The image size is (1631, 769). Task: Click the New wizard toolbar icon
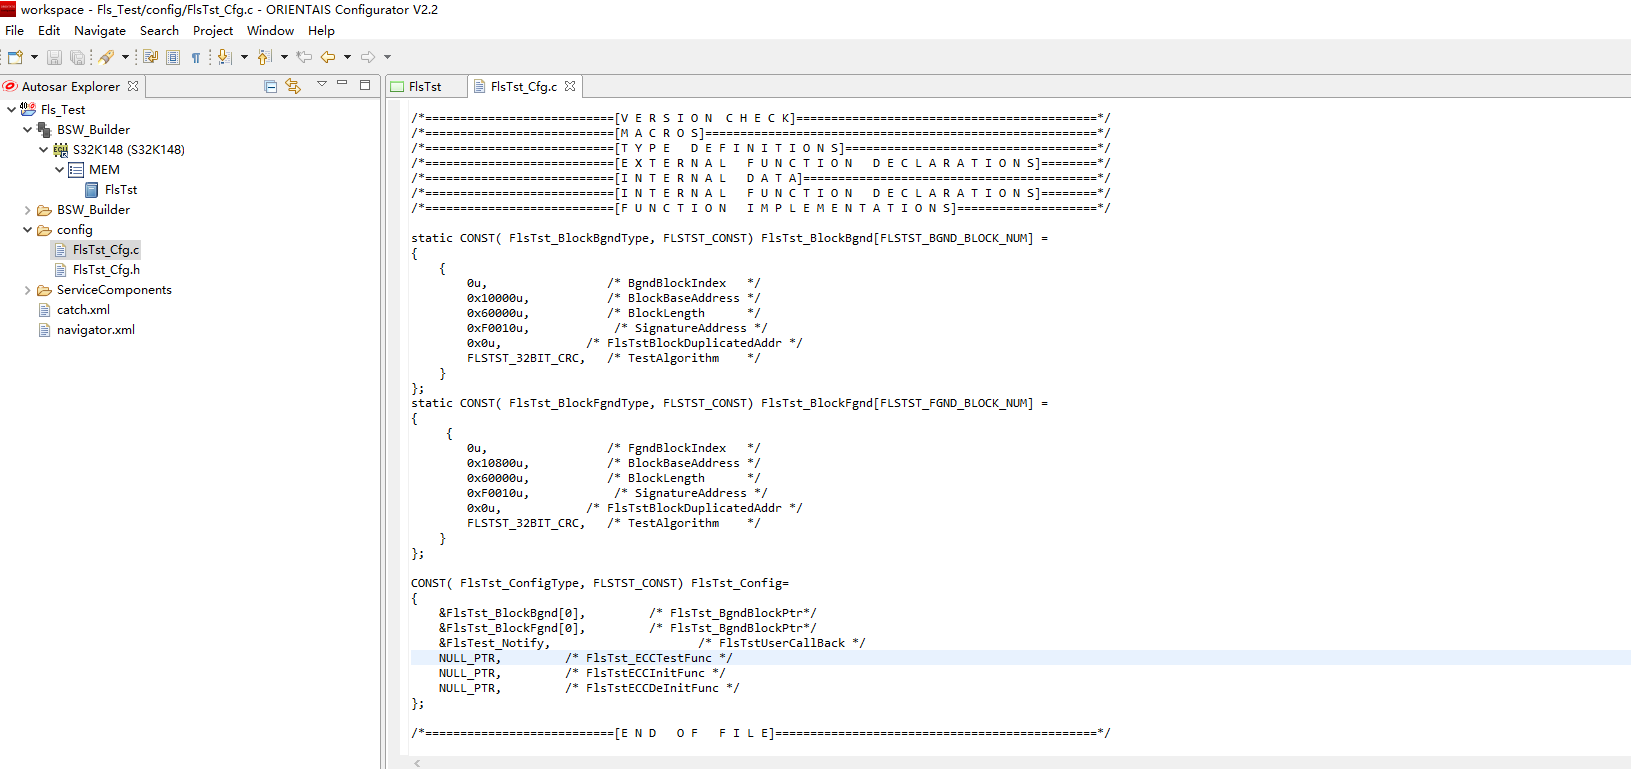click(x=15, y=57)
